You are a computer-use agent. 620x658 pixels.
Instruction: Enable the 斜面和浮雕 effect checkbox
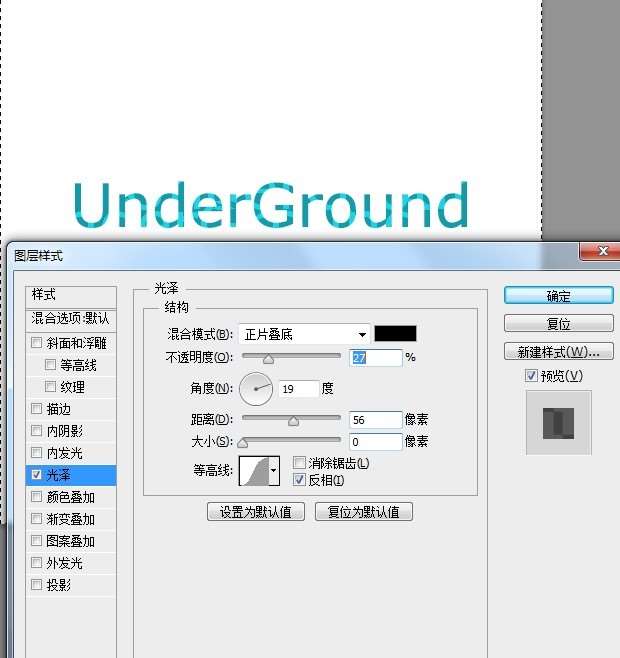[37, 343]
